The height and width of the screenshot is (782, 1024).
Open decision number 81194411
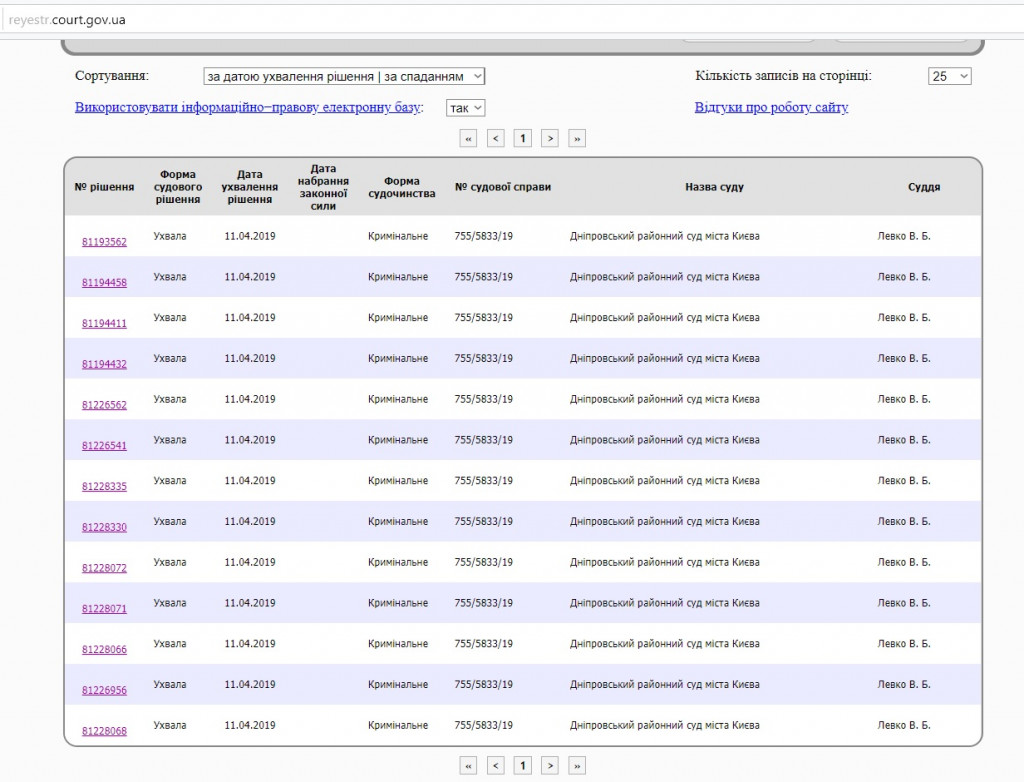[104, 324]
